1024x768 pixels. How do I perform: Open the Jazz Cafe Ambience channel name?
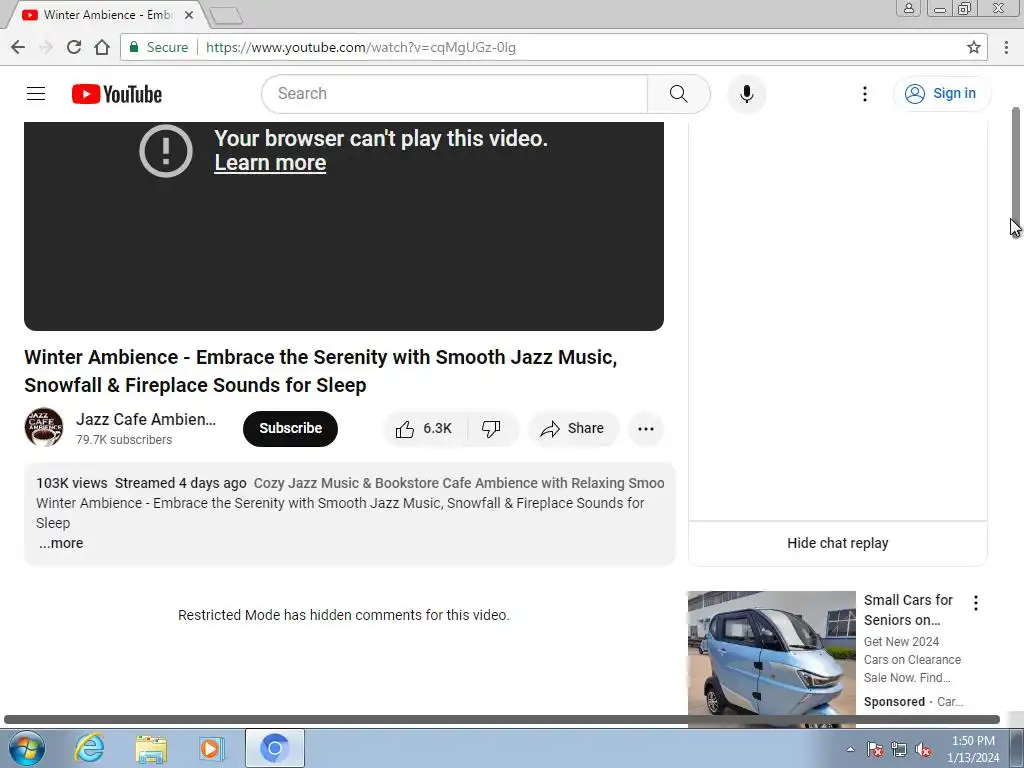146,419
